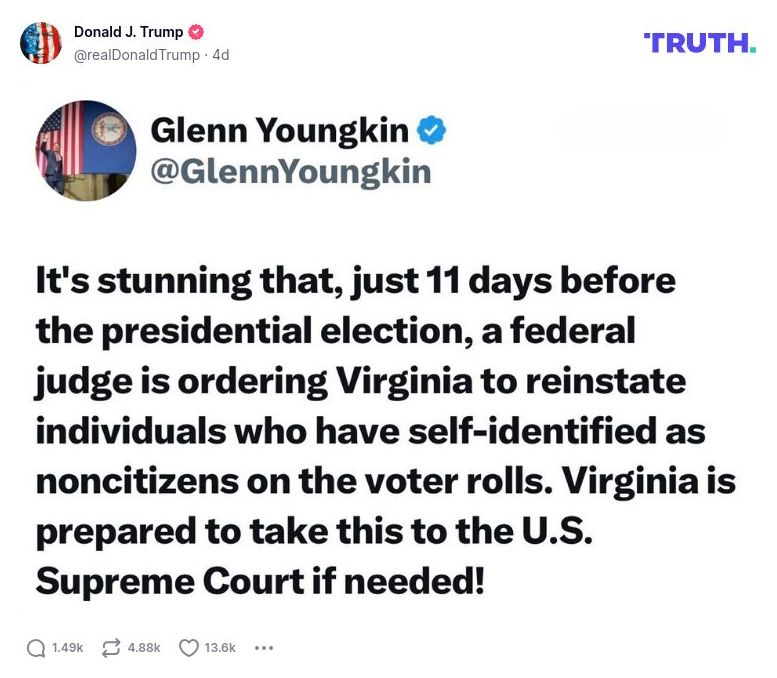The height and width of the screenshot is (678, 777).
Task: Click the red verified badge beside Trump's name
Action: point(197,32)
